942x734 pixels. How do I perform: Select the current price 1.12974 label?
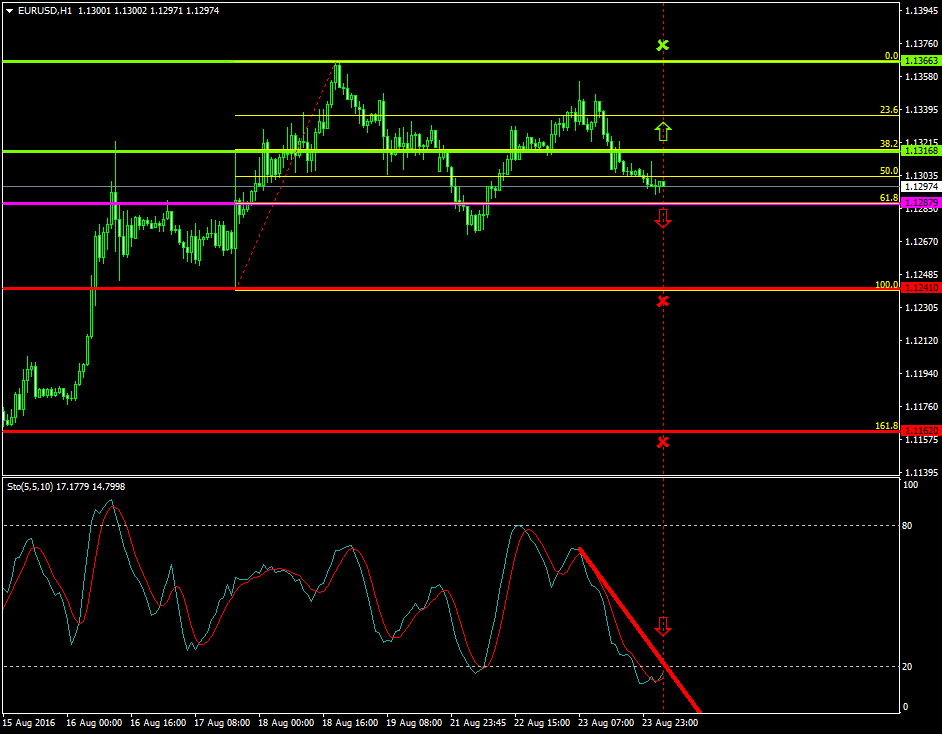[x=920, y=186]
